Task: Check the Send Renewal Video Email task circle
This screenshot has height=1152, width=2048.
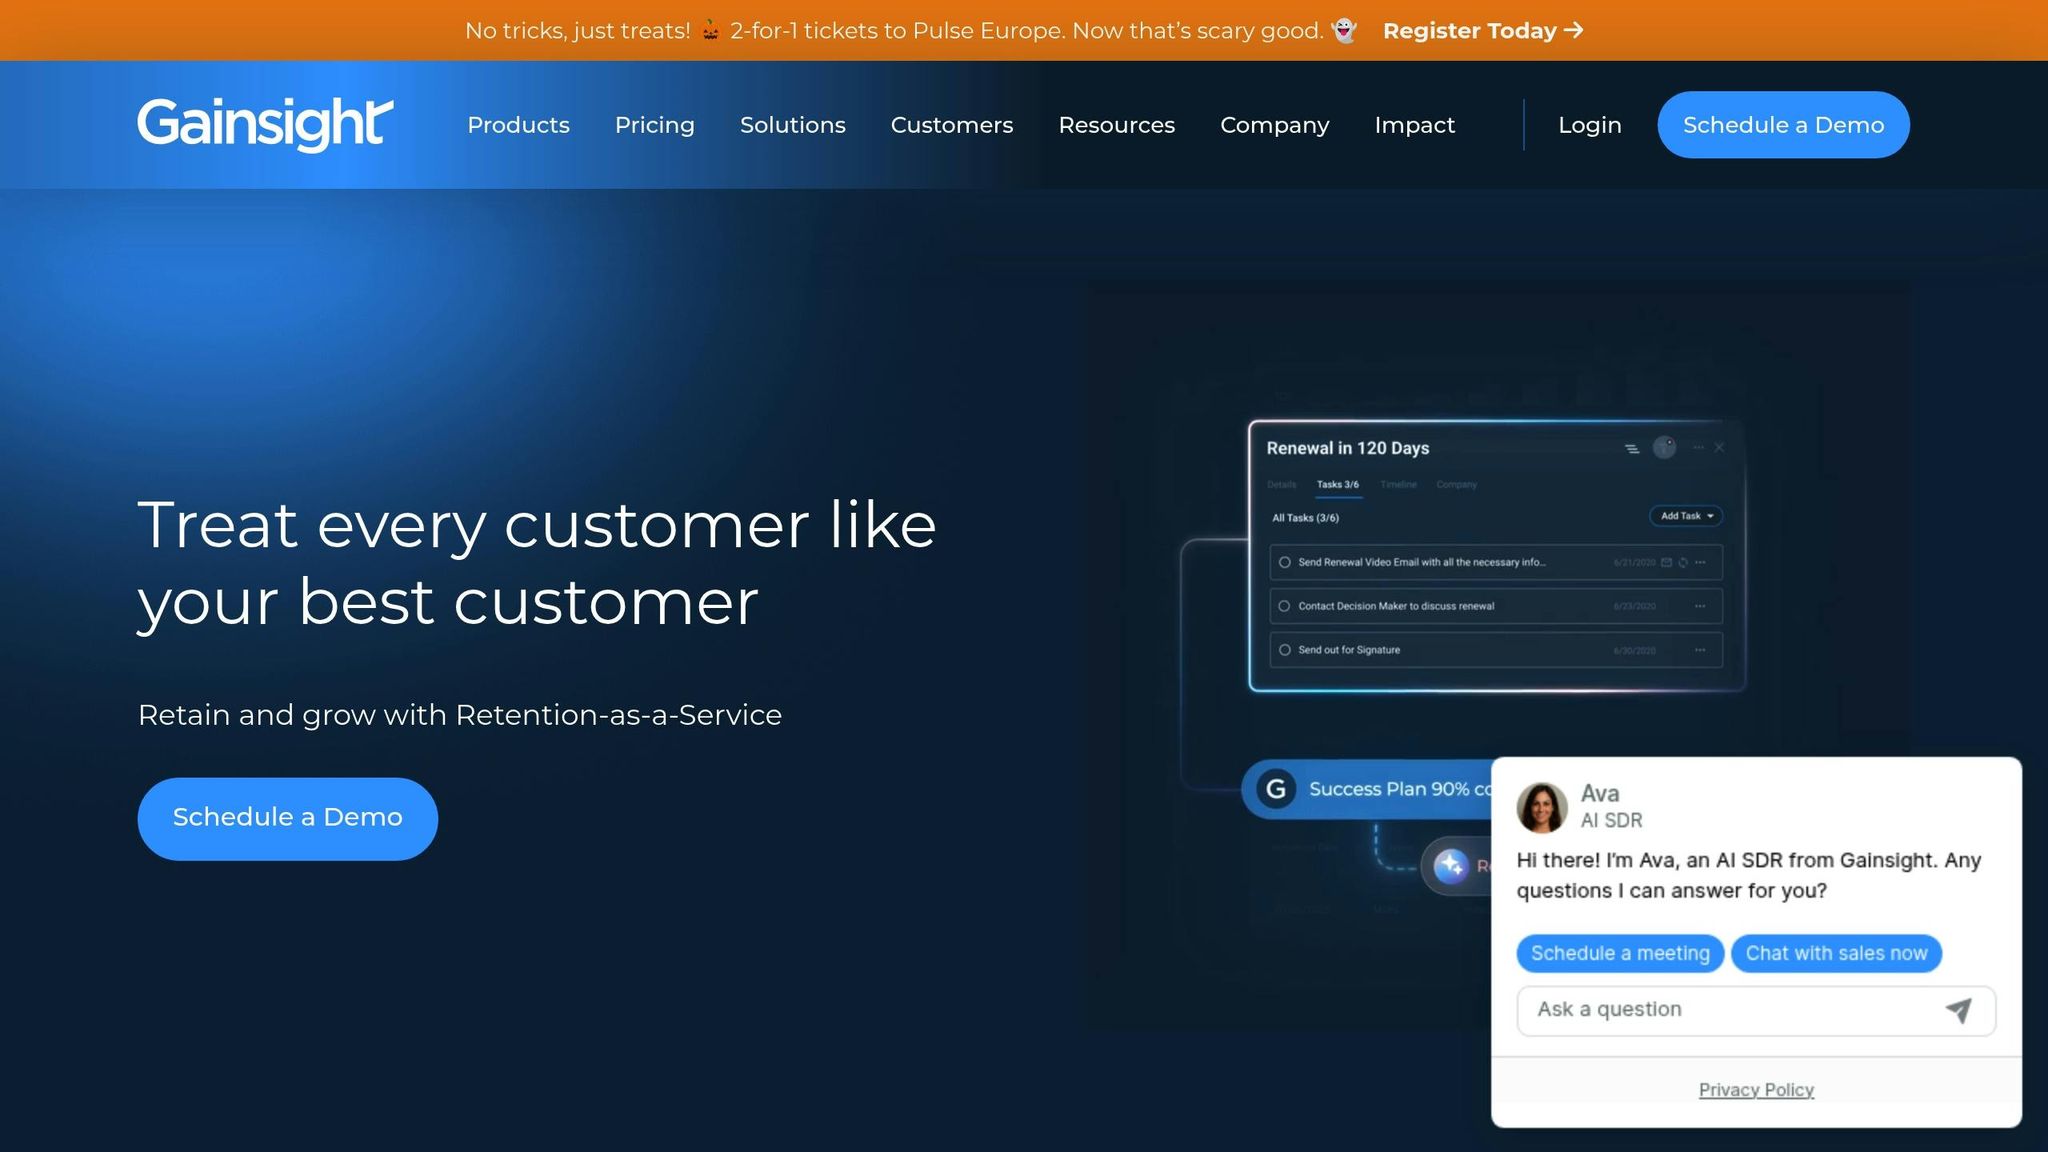Action: [1285, 562]
